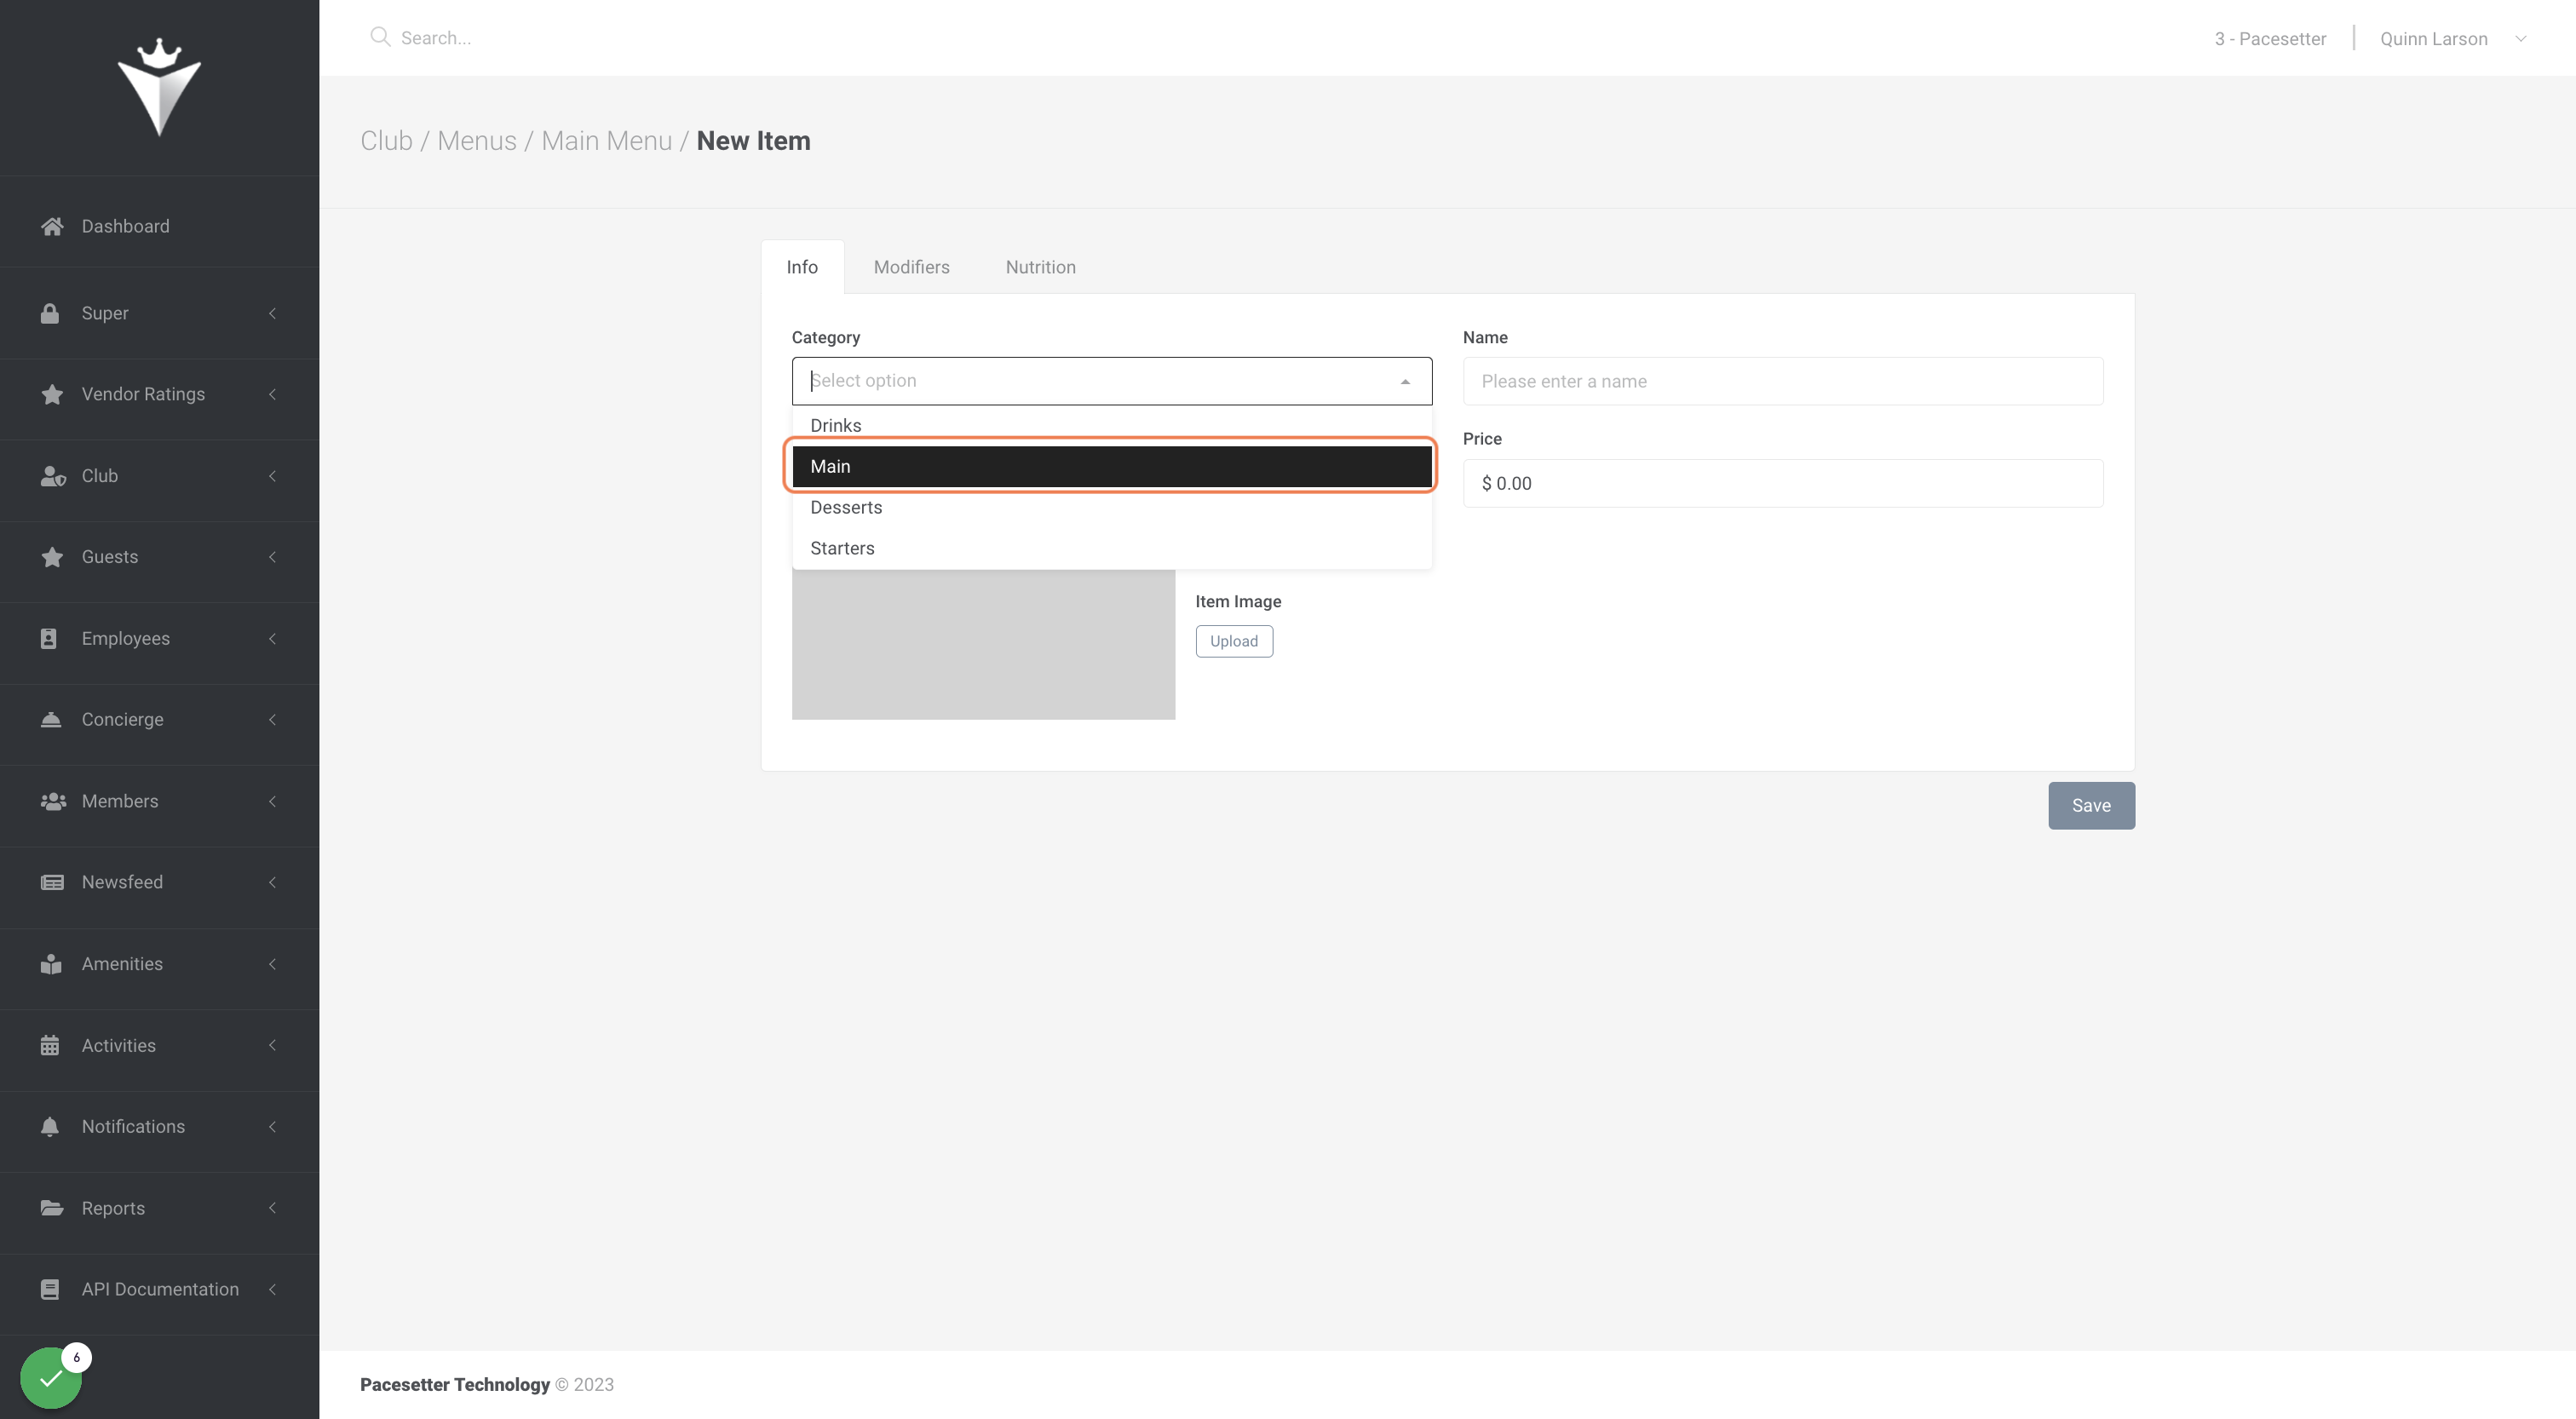Click the Newsfeed icon in sidebar
Screen dimensions: 2576x1419
52,883
